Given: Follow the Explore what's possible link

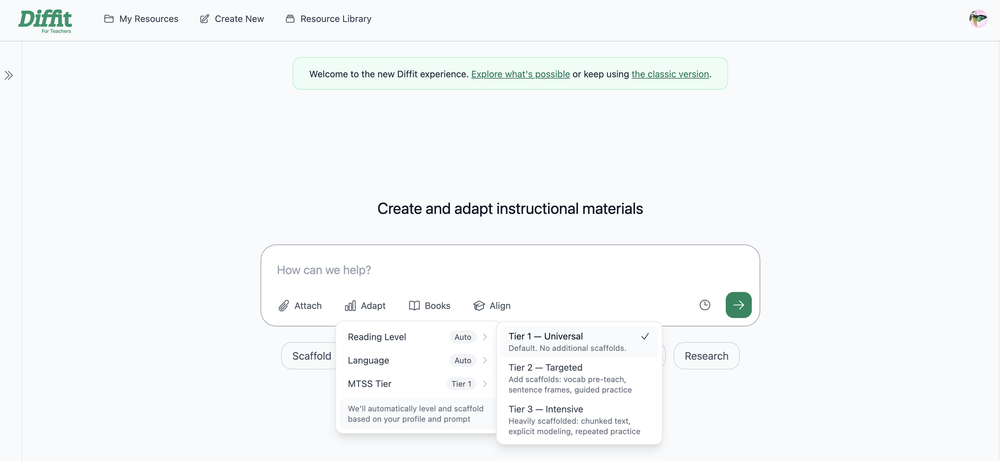Looking at the screenshot, I should [x=520, y=74].
